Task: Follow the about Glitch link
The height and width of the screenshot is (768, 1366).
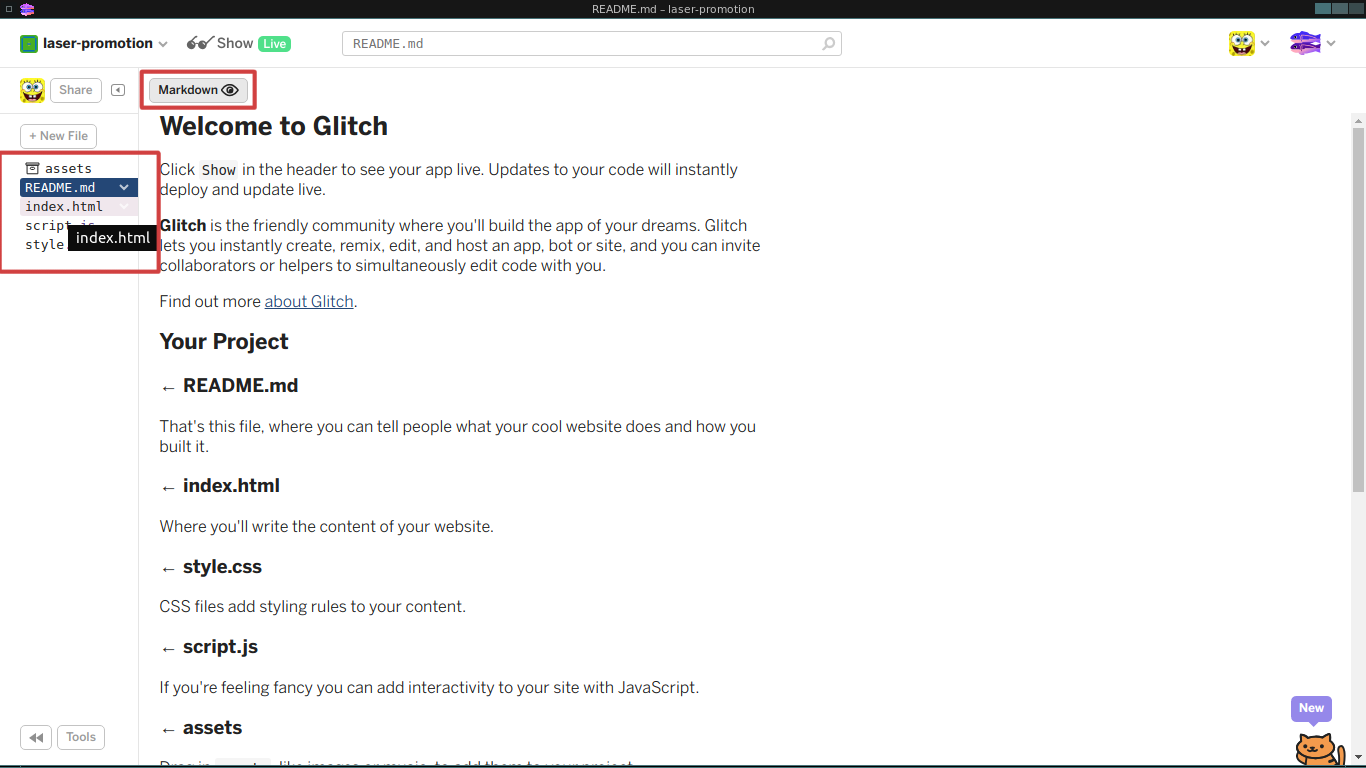Action: coord(309,301)
